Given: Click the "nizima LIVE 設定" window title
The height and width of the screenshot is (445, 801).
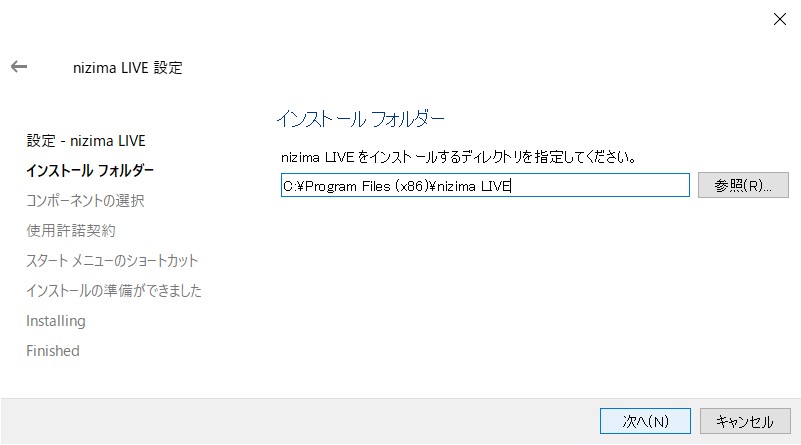Looking at the screenshot, I should pyautogui.click(x=127, y=68).
